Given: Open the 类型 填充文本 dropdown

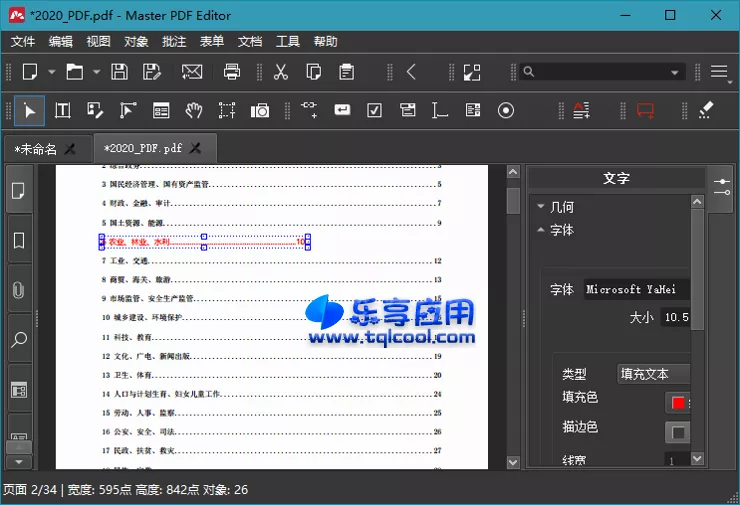Looking at the screenshot, I should 654,374.
